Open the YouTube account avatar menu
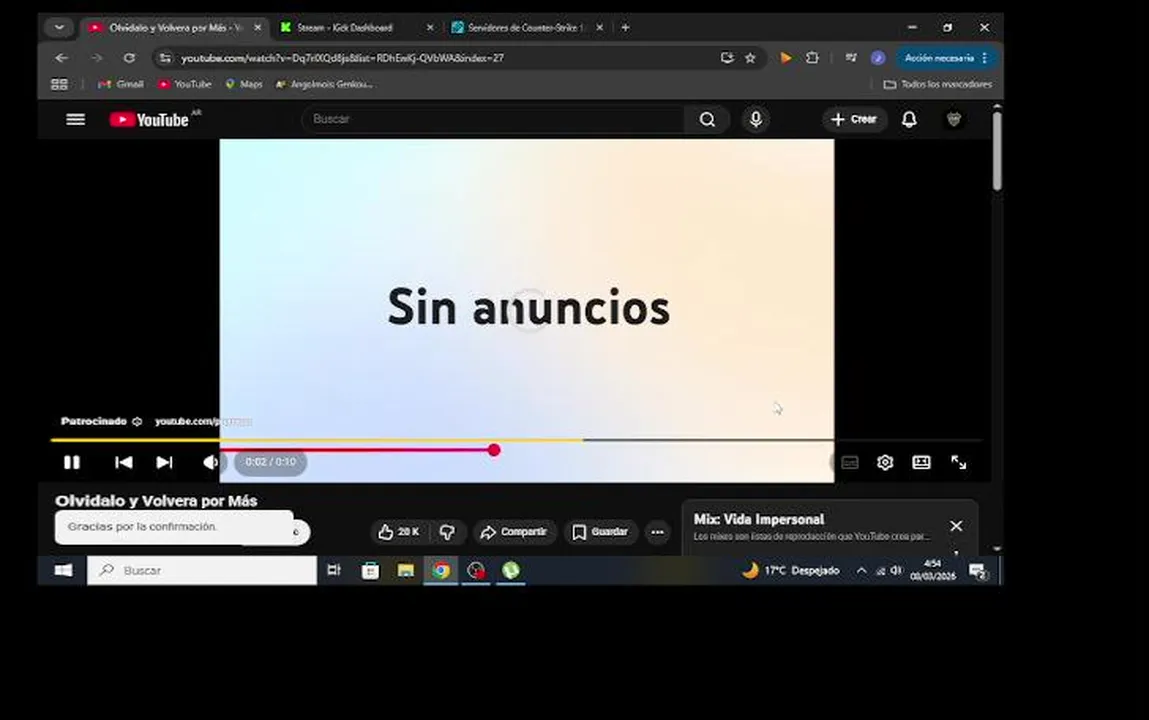Viewport: 1149px width, 720px height. (x=953, y=119)
